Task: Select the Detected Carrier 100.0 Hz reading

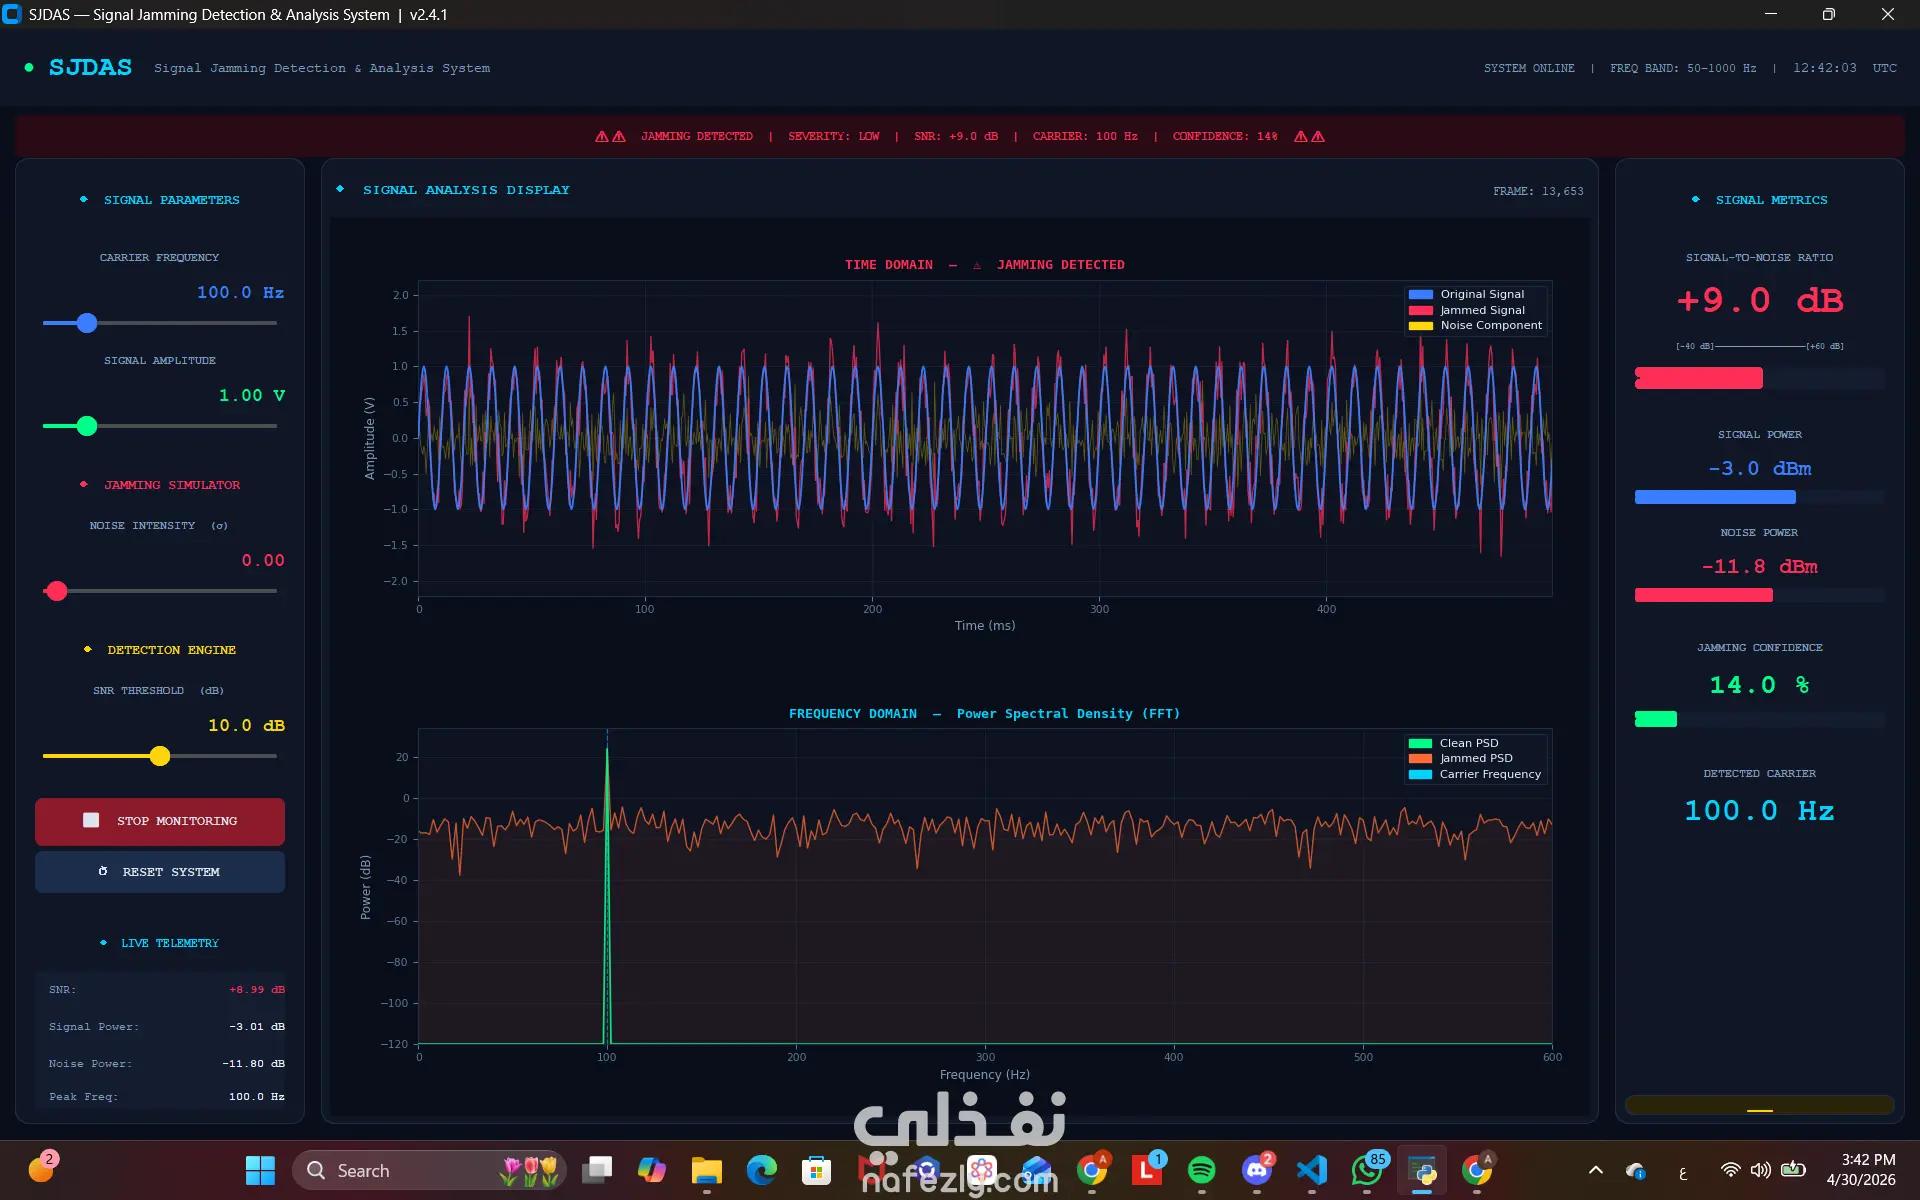Action: coord(1760,810)
